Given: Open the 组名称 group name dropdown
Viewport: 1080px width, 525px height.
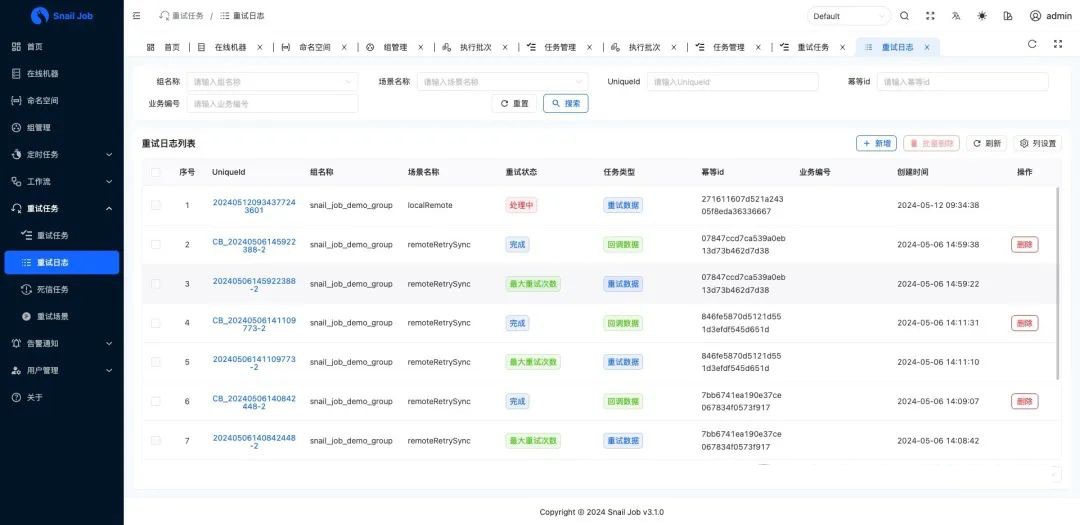Looking at the screenshot, I should point(272,82).
